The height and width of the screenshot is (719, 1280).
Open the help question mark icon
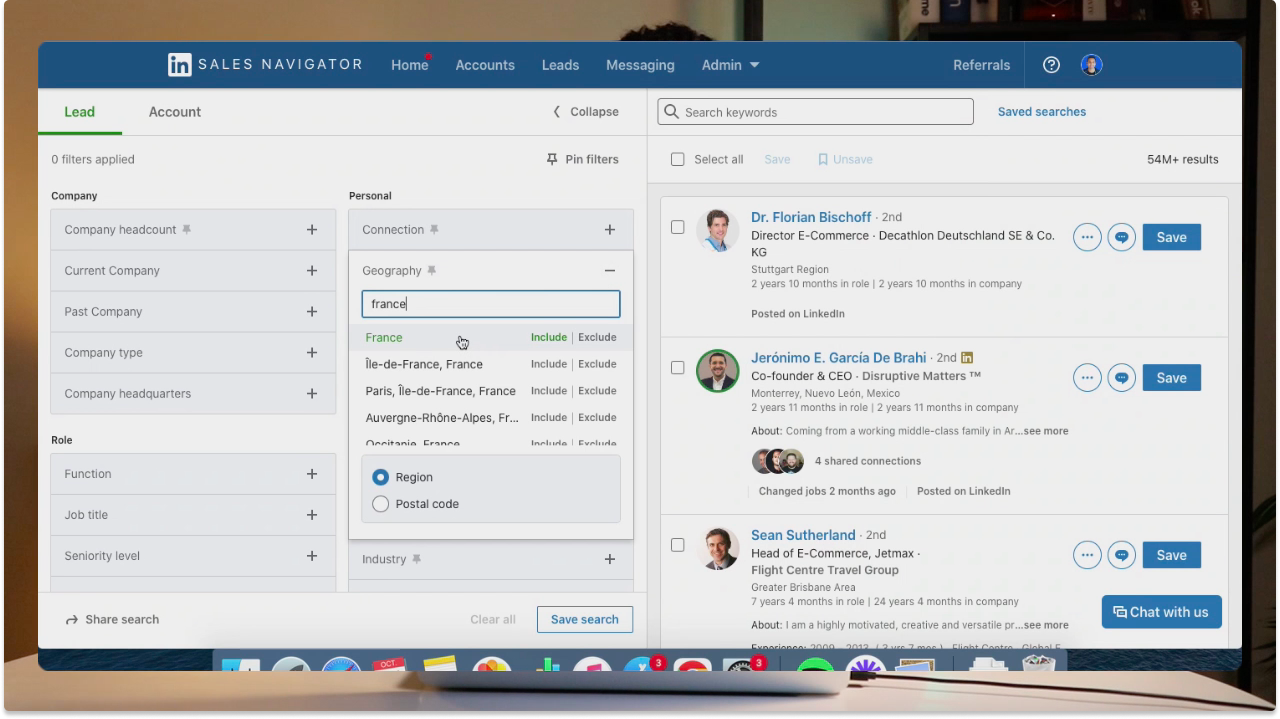pos(1051,65)
